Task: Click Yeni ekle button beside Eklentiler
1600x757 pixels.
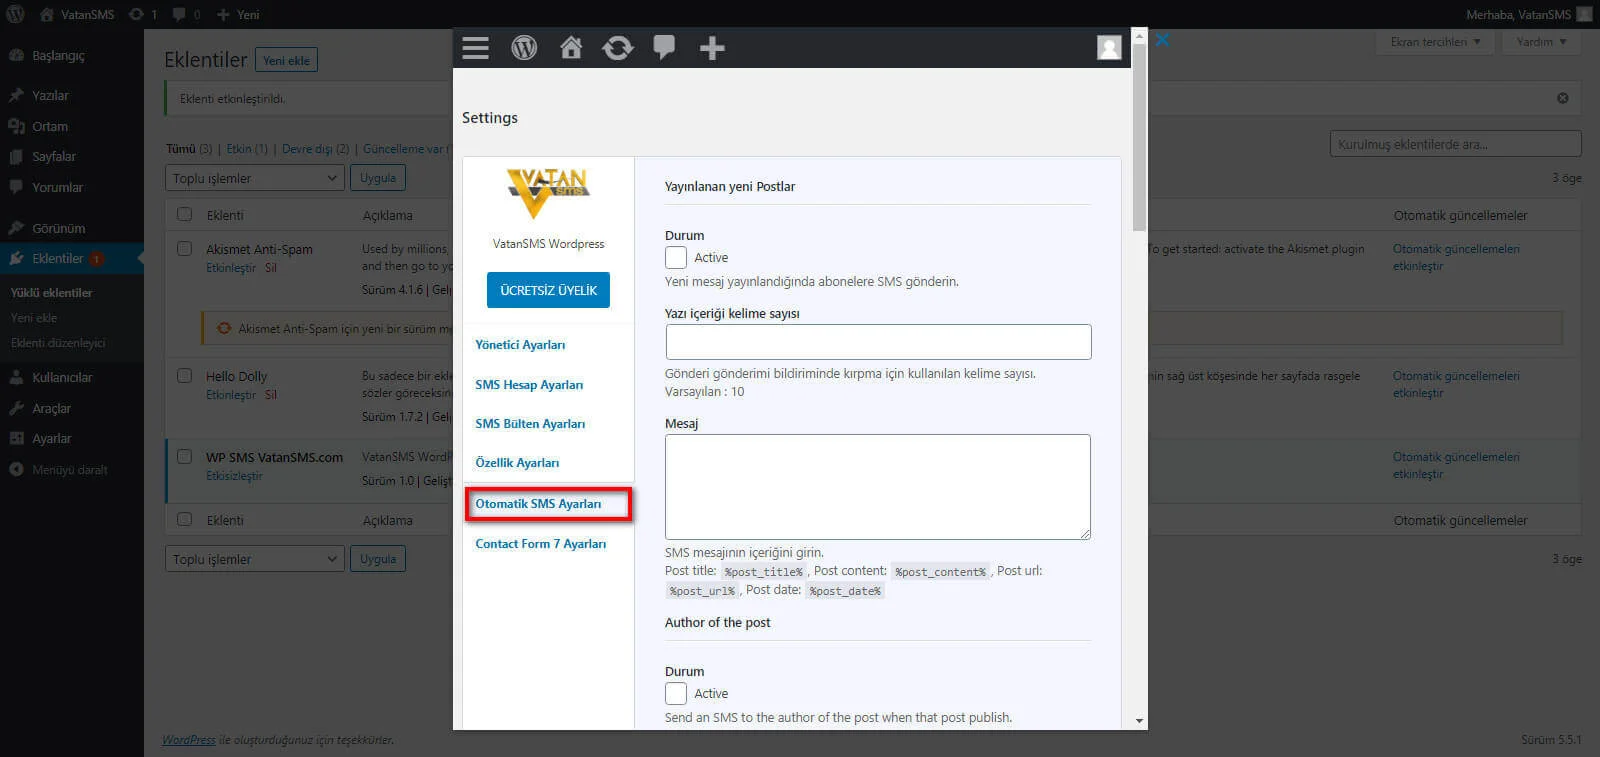Action: pyautogui.click(x=286, y=60)
